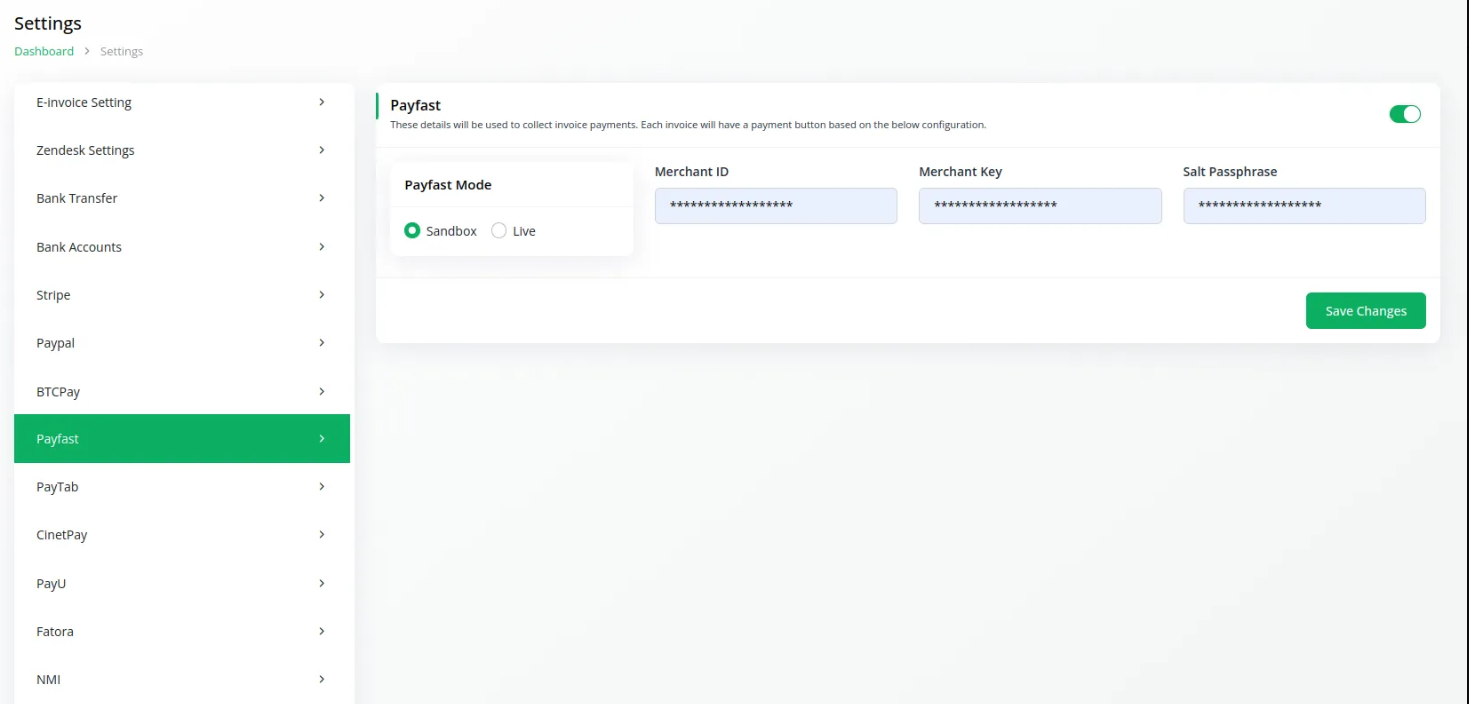Image resolution: width=1469 pixels, height=704 pixels.
Task: Click chevron arrow beside NMI
Action: pyautogui.click(x=322, y=679)
